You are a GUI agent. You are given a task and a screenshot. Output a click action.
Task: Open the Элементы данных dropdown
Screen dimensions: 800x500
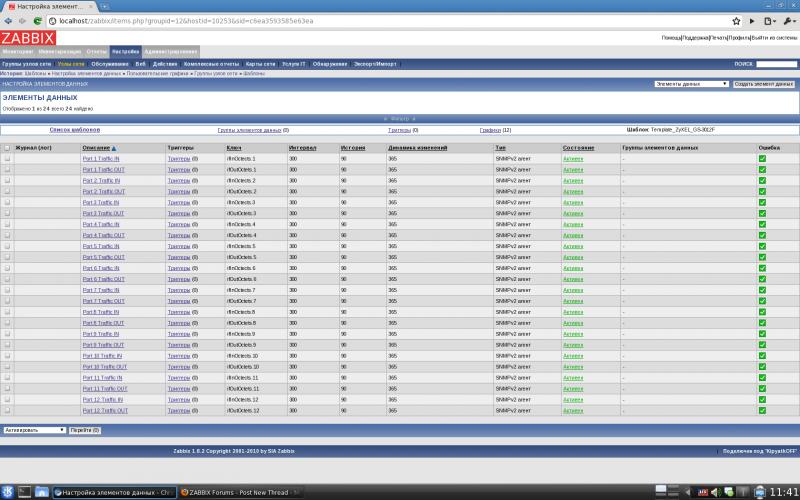[x=691, y=84]
